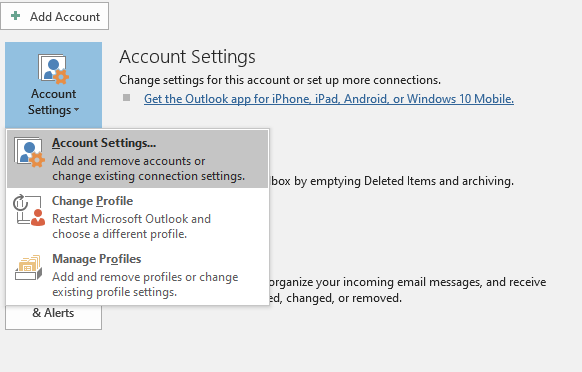Click the Account Settings heading text
This screenshot has height=372, width=582.
(187, 57)
